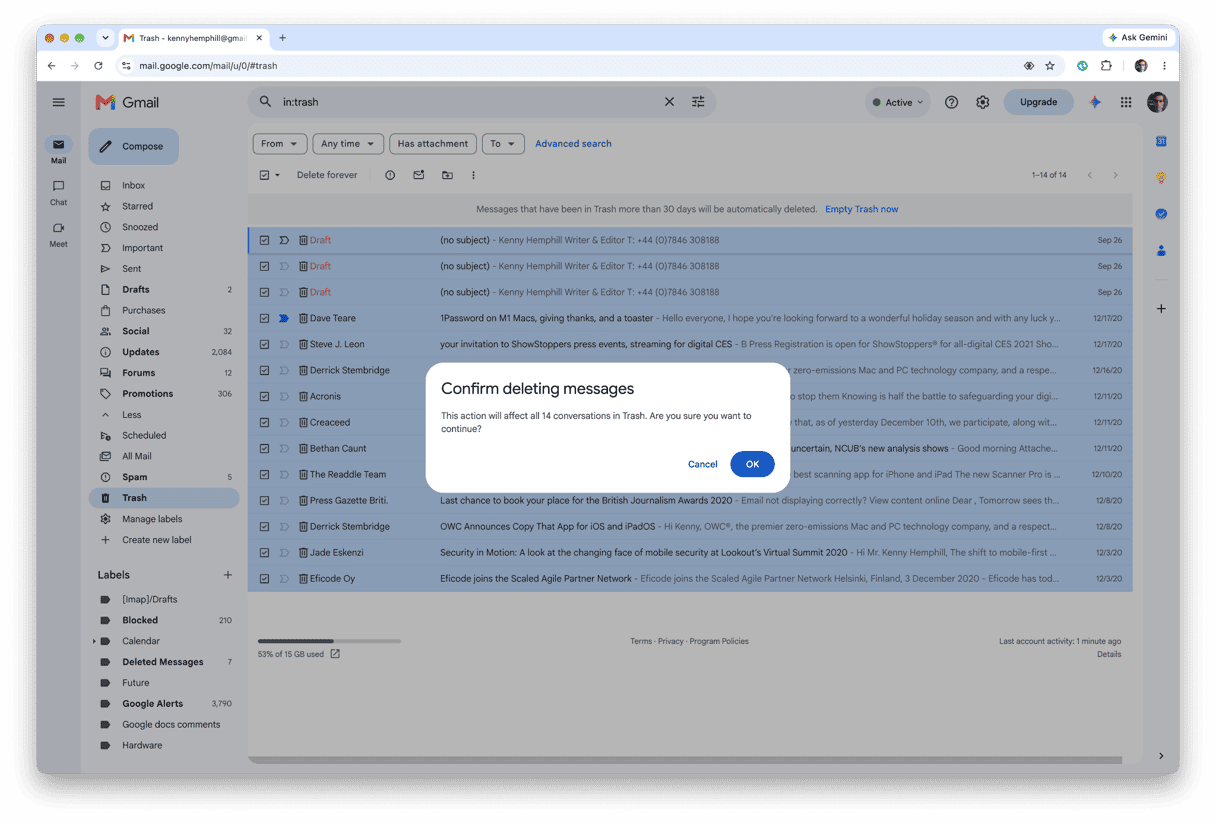Add new label plus icon beside Labels
Image resolution: width=1216 pixels, height=822 pixels.
(228, 575)
